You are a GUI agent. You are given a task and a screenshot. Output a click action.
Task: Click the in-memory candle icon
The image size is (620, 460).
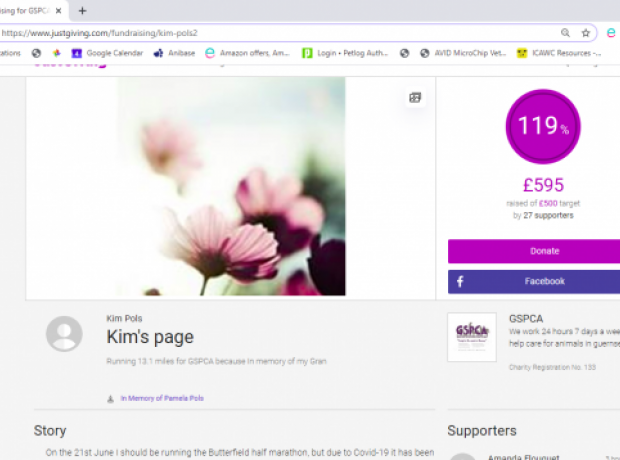110,399
